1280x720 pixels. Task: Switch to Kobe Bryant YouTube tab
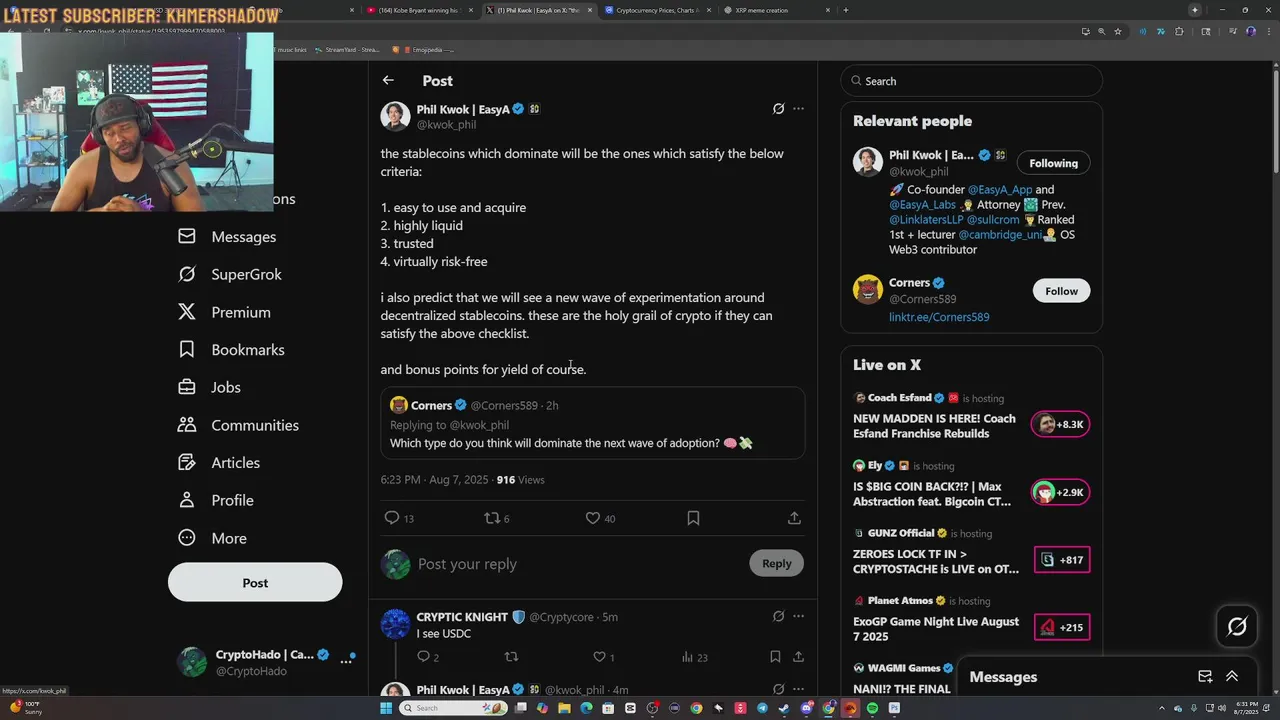tap(420, 10)
